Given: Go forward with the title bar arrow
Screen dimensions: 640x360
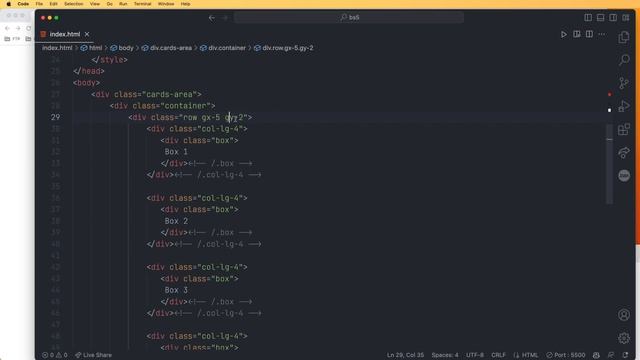Looking at the screenshot, I should pos(225,18).
